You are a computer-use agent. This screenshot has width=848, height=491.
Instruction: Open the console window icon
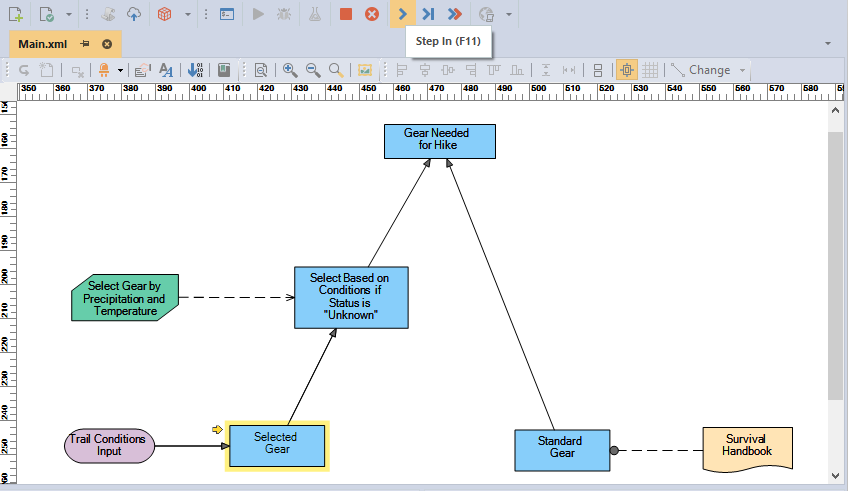coord(227,14)
